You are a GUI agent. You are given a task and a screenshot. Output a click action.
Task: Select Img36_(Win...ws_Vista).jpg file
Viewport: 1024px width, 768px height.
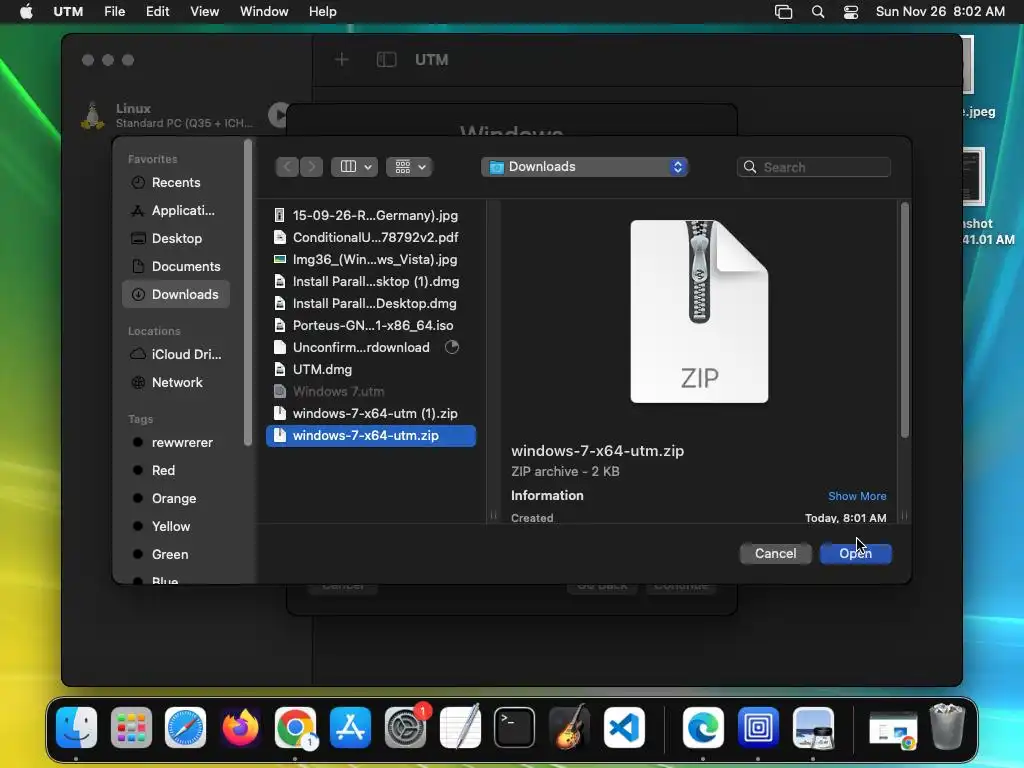(x=371, y=260)
